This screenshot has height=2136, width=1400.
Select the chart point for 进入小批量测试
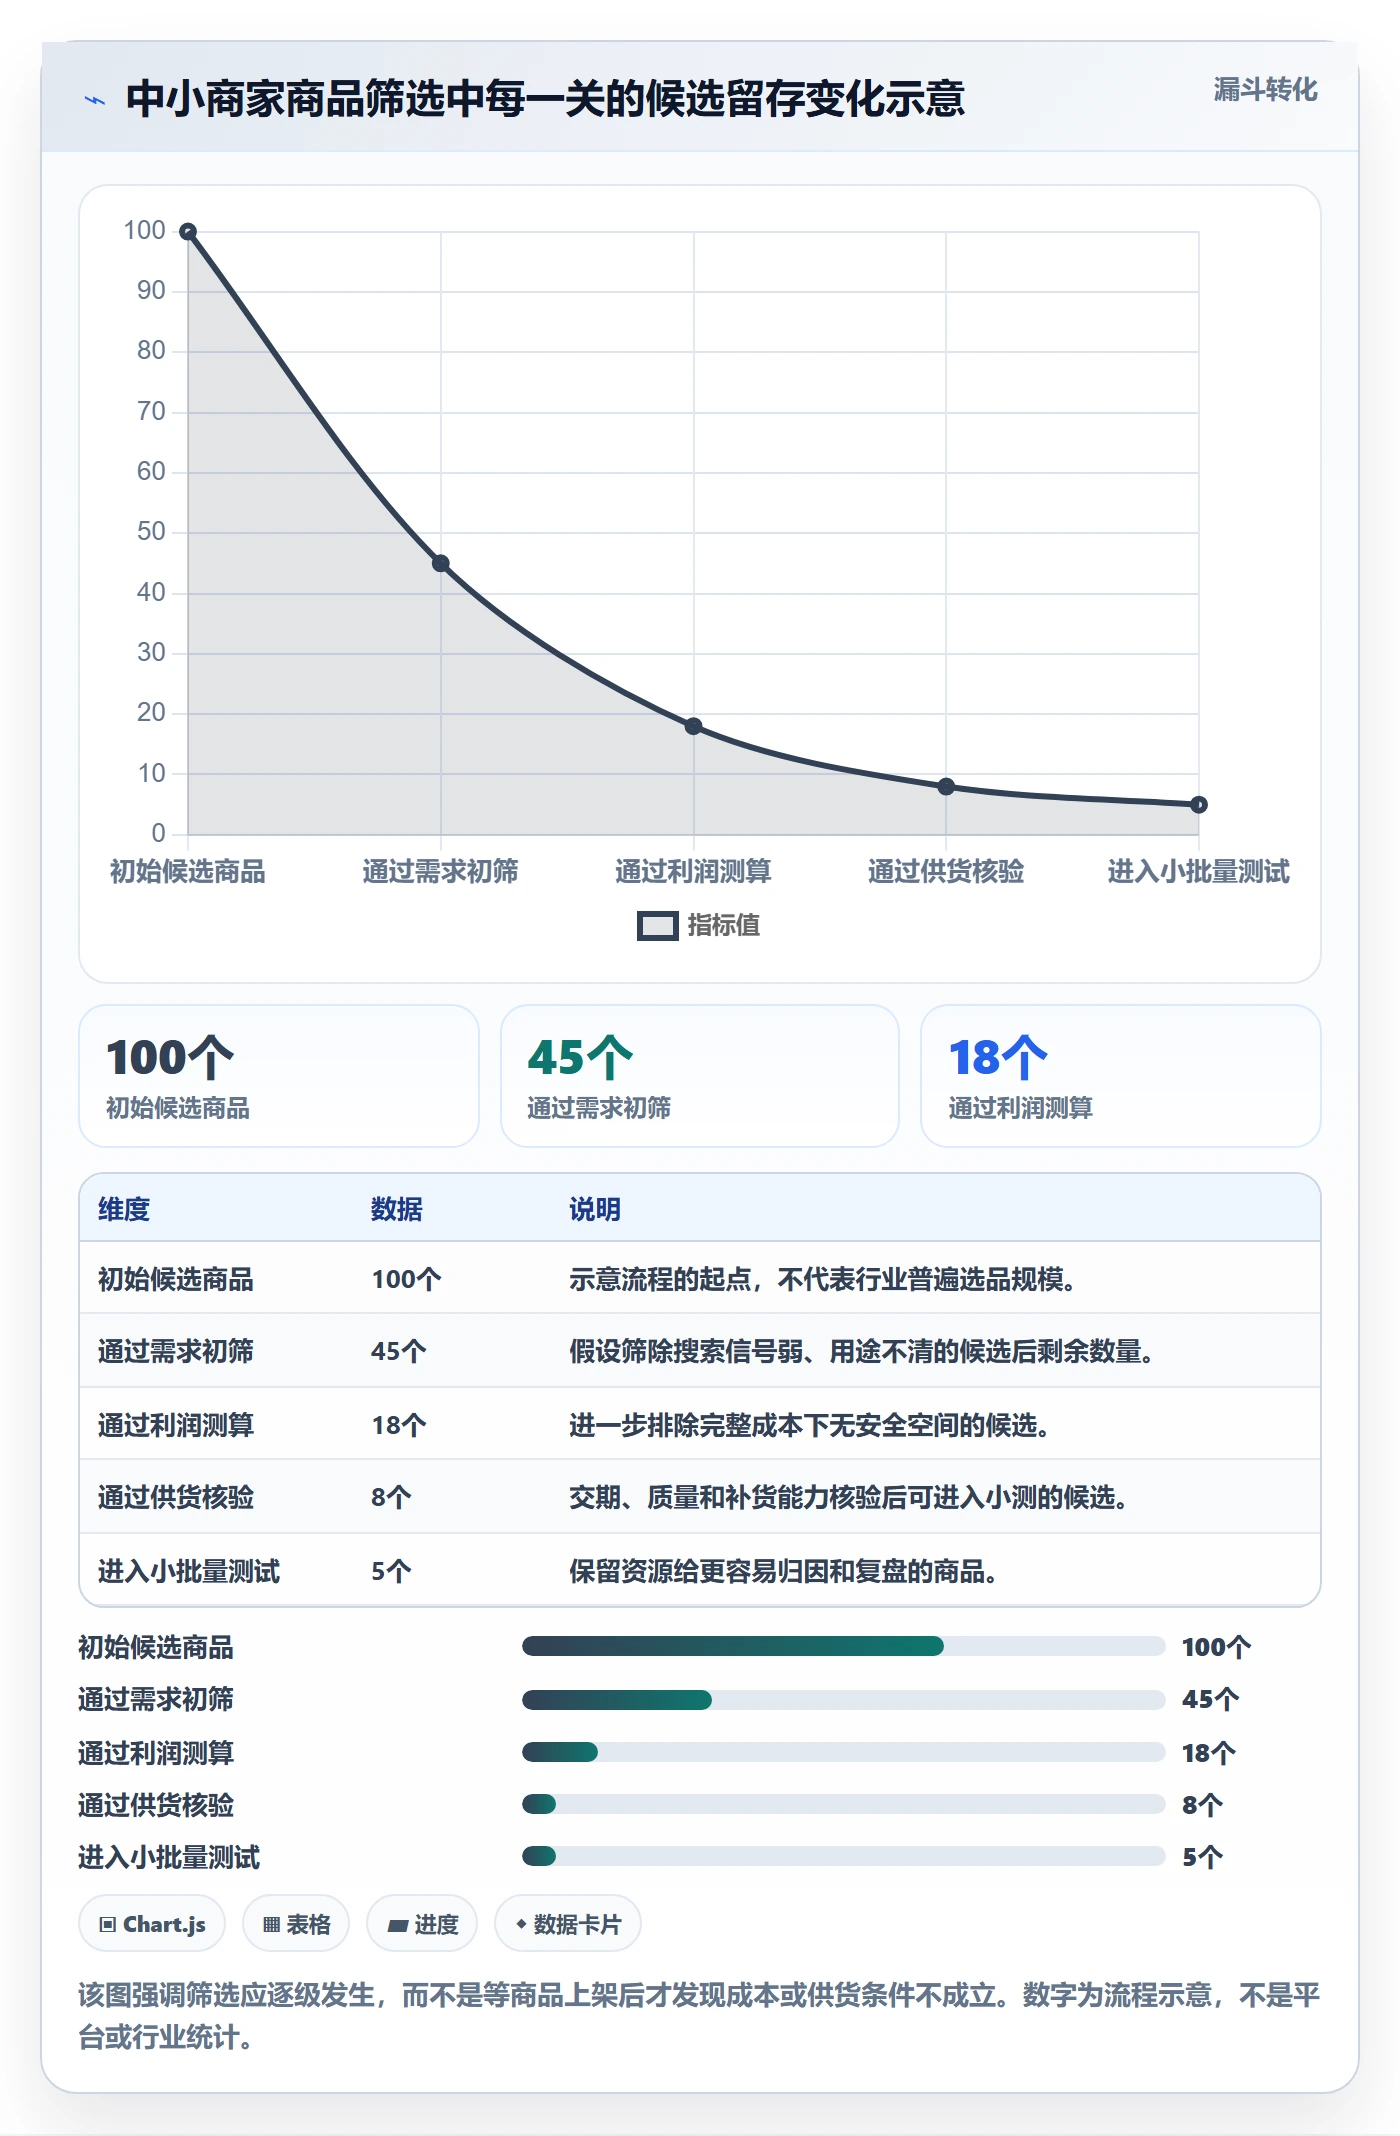point(1199,805)
